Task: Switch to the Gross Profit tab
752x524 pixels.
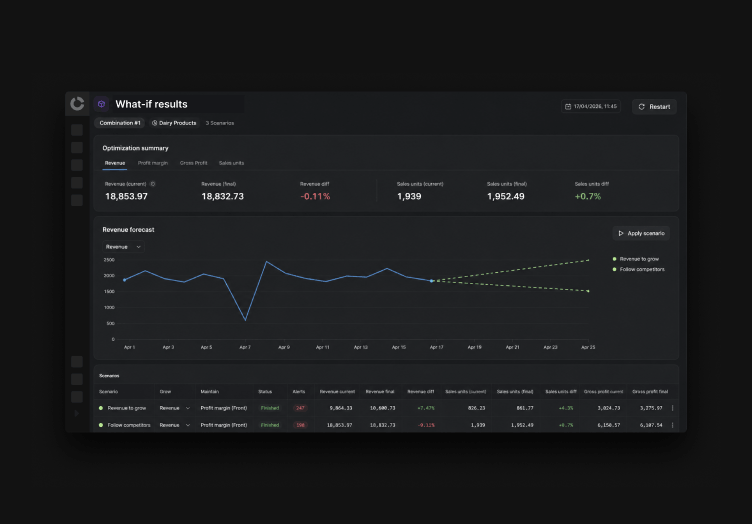Action: click(194, 163)
